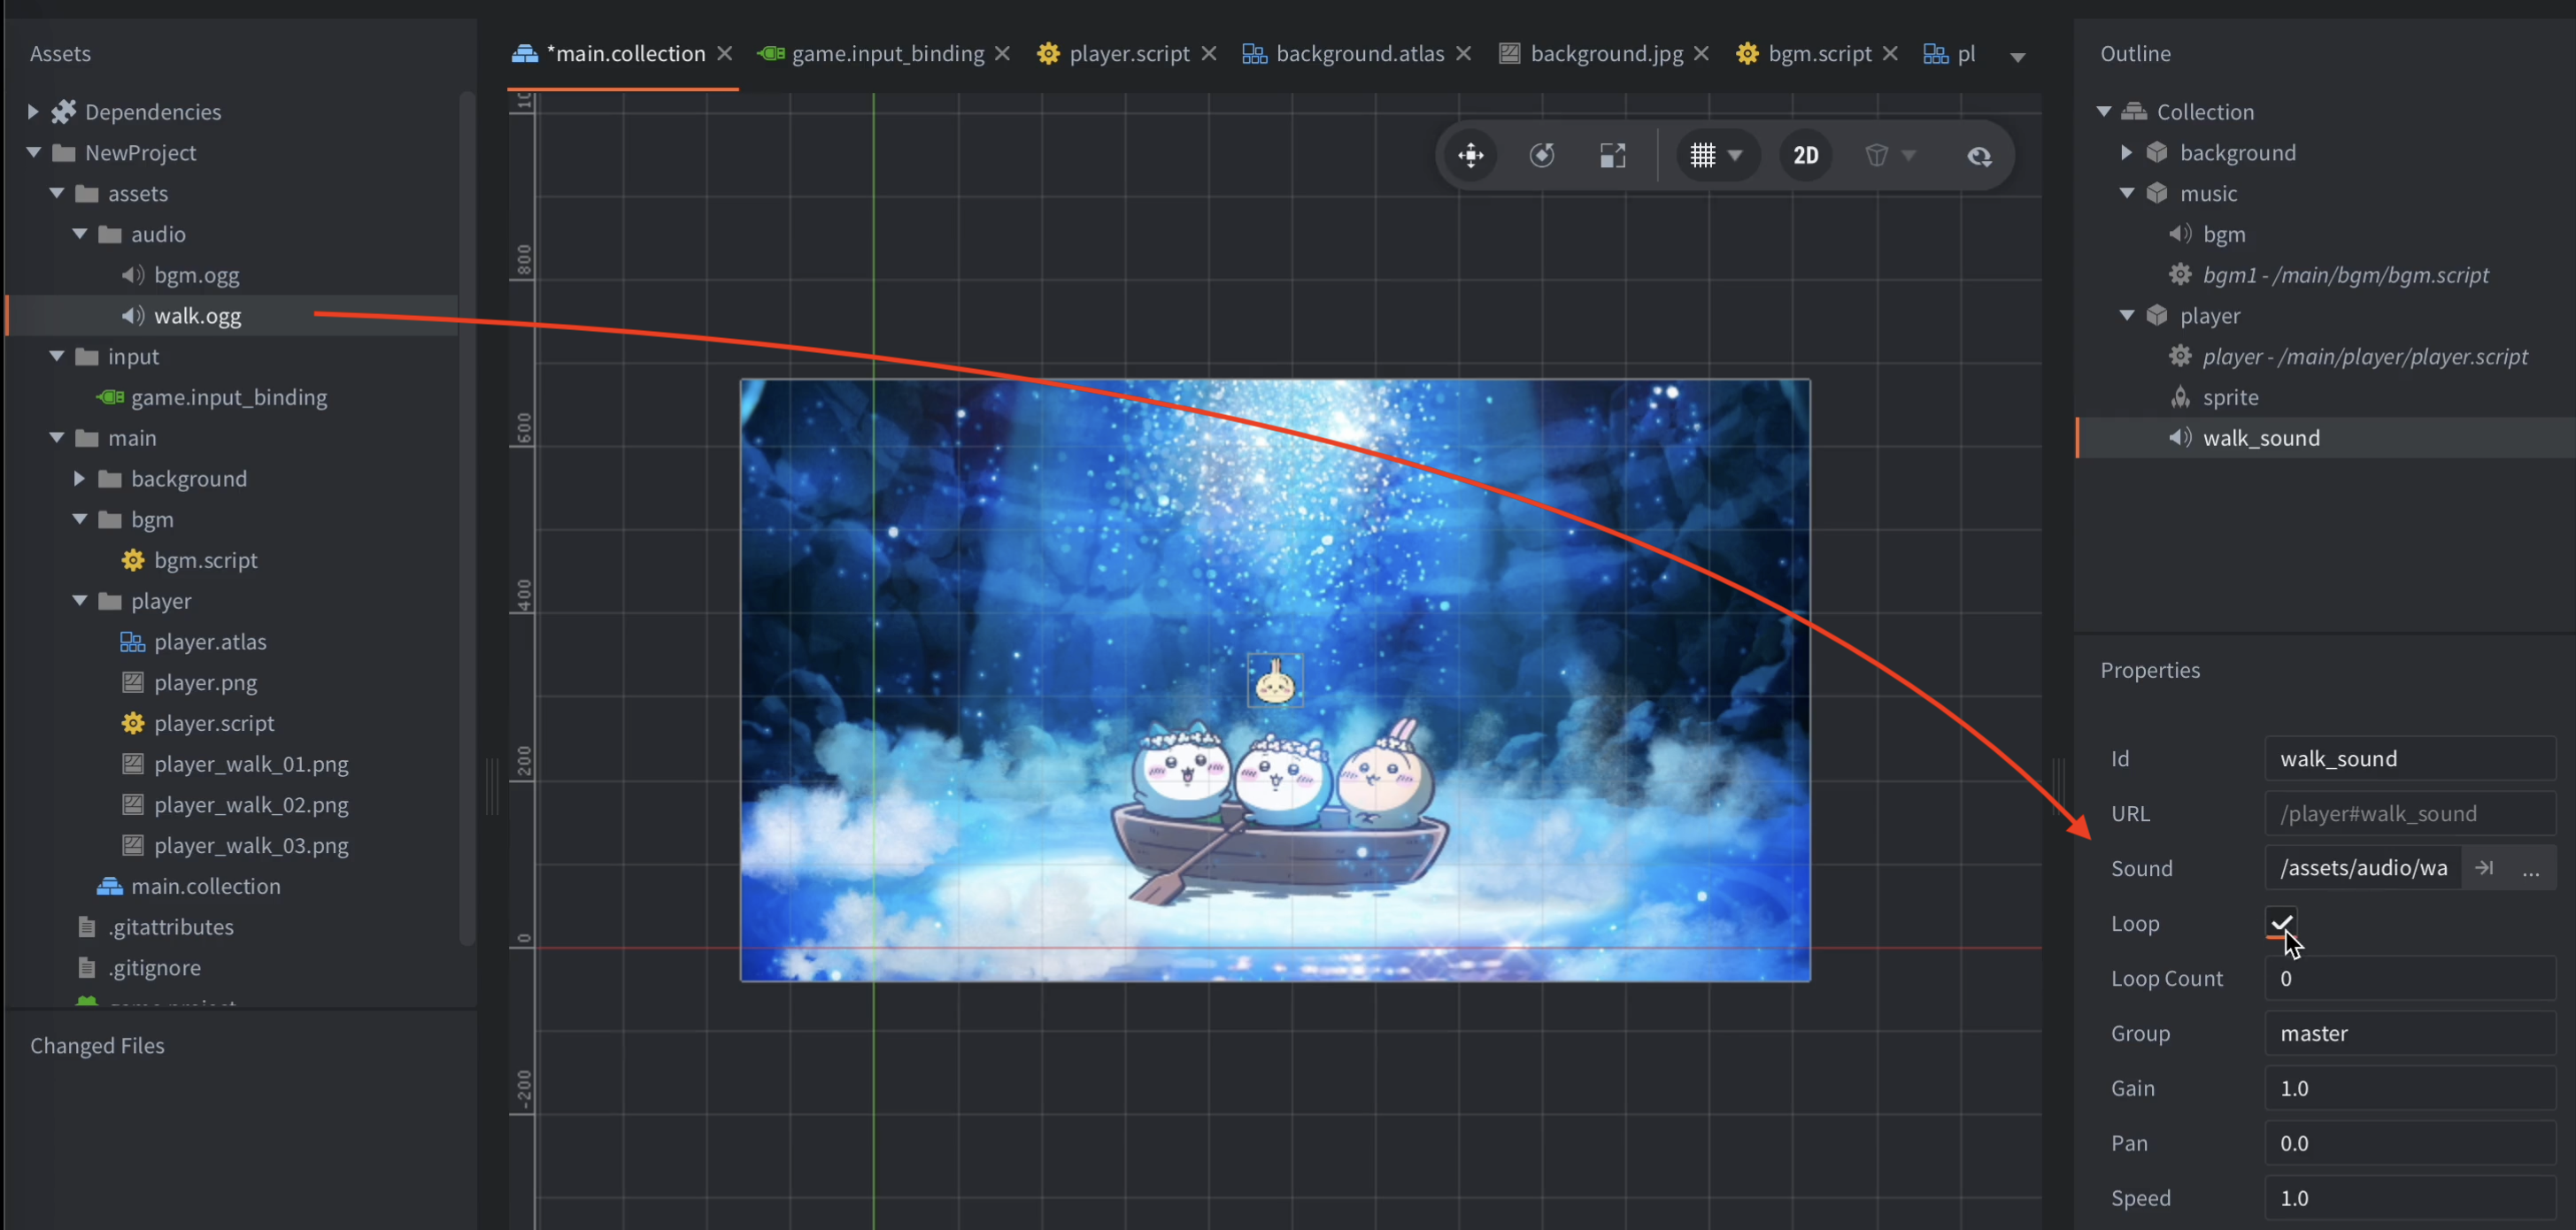2576x1230 pixels.
Task: Toggle the grid visibility icon
Action: point(1703,155)
